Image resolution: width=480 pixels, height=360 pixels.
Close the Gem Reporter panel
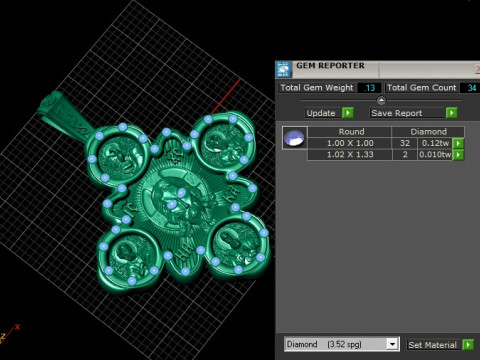[x=477, y=69]
